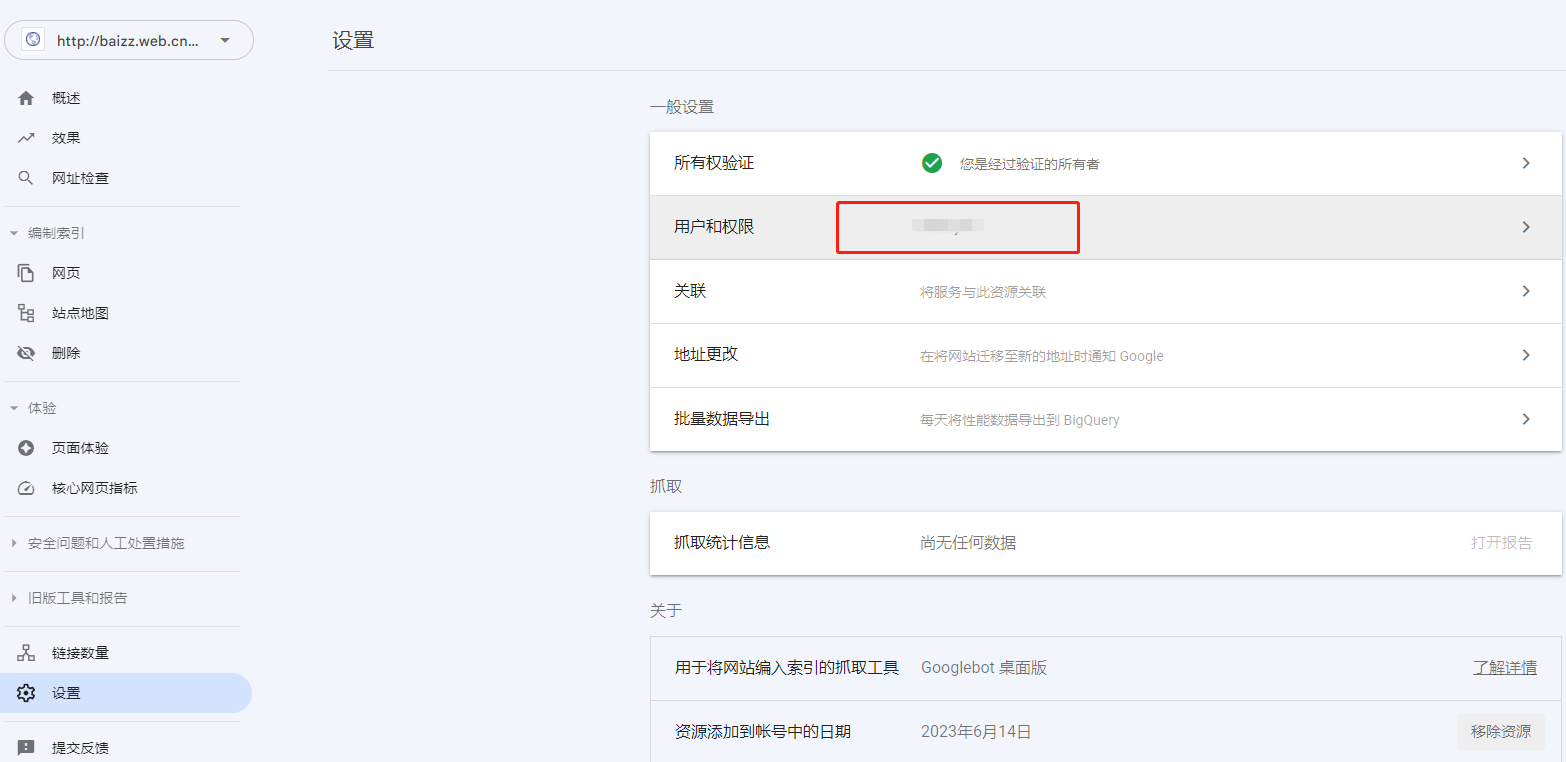Click the 设置 page title
The image size is (1566, 762).
(353, 41)
